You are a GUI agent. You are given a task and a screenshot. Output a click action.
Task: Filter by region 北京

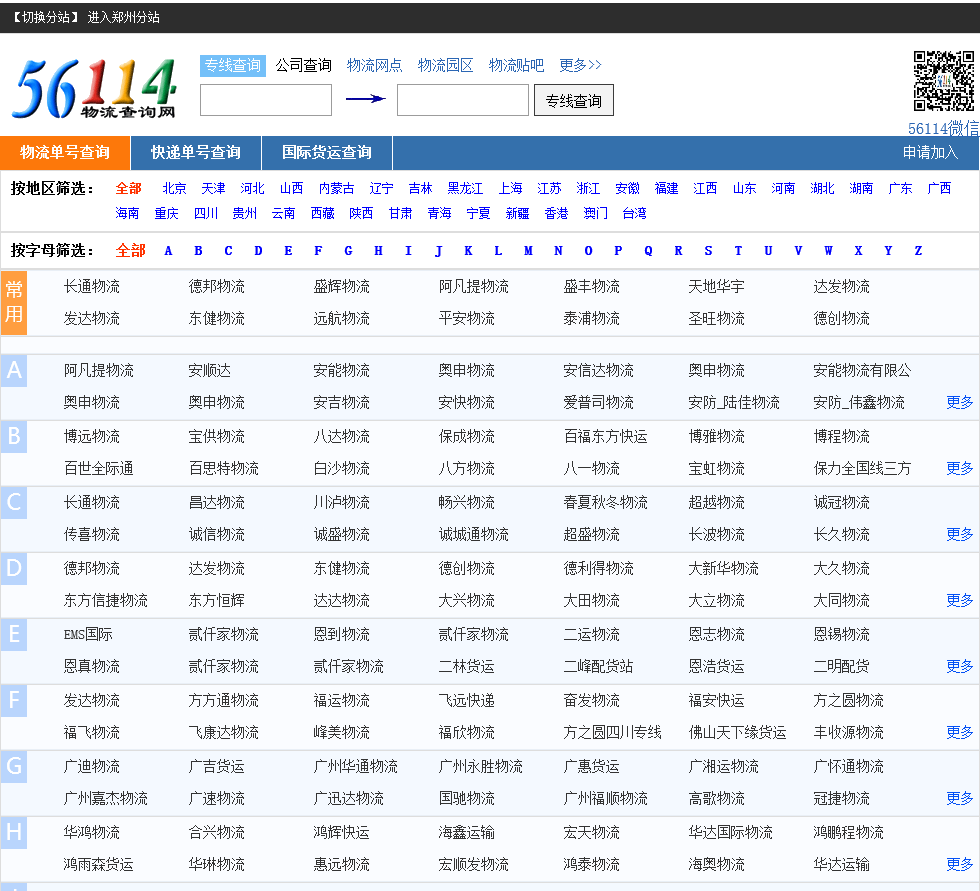pos(174,188)
